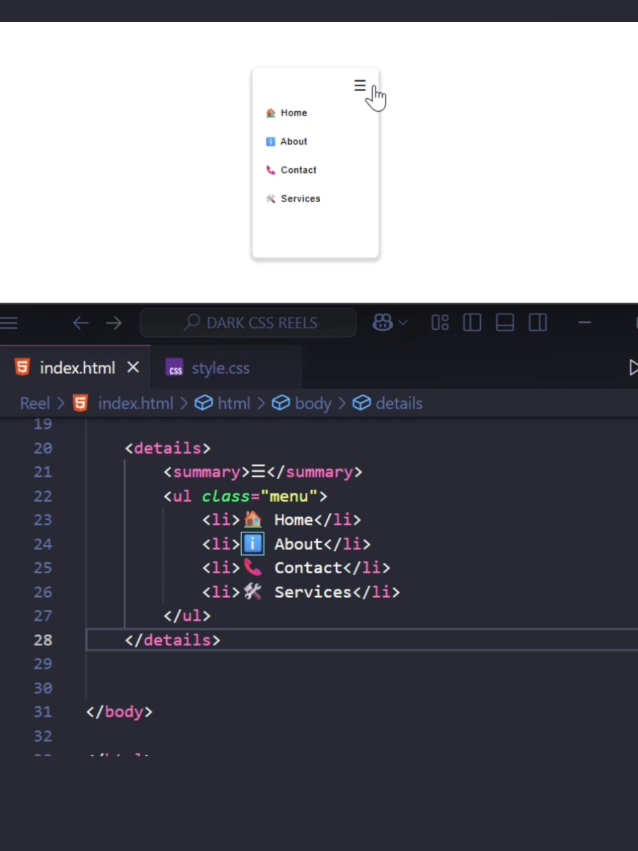Click the closing details tag

[173, 640]
